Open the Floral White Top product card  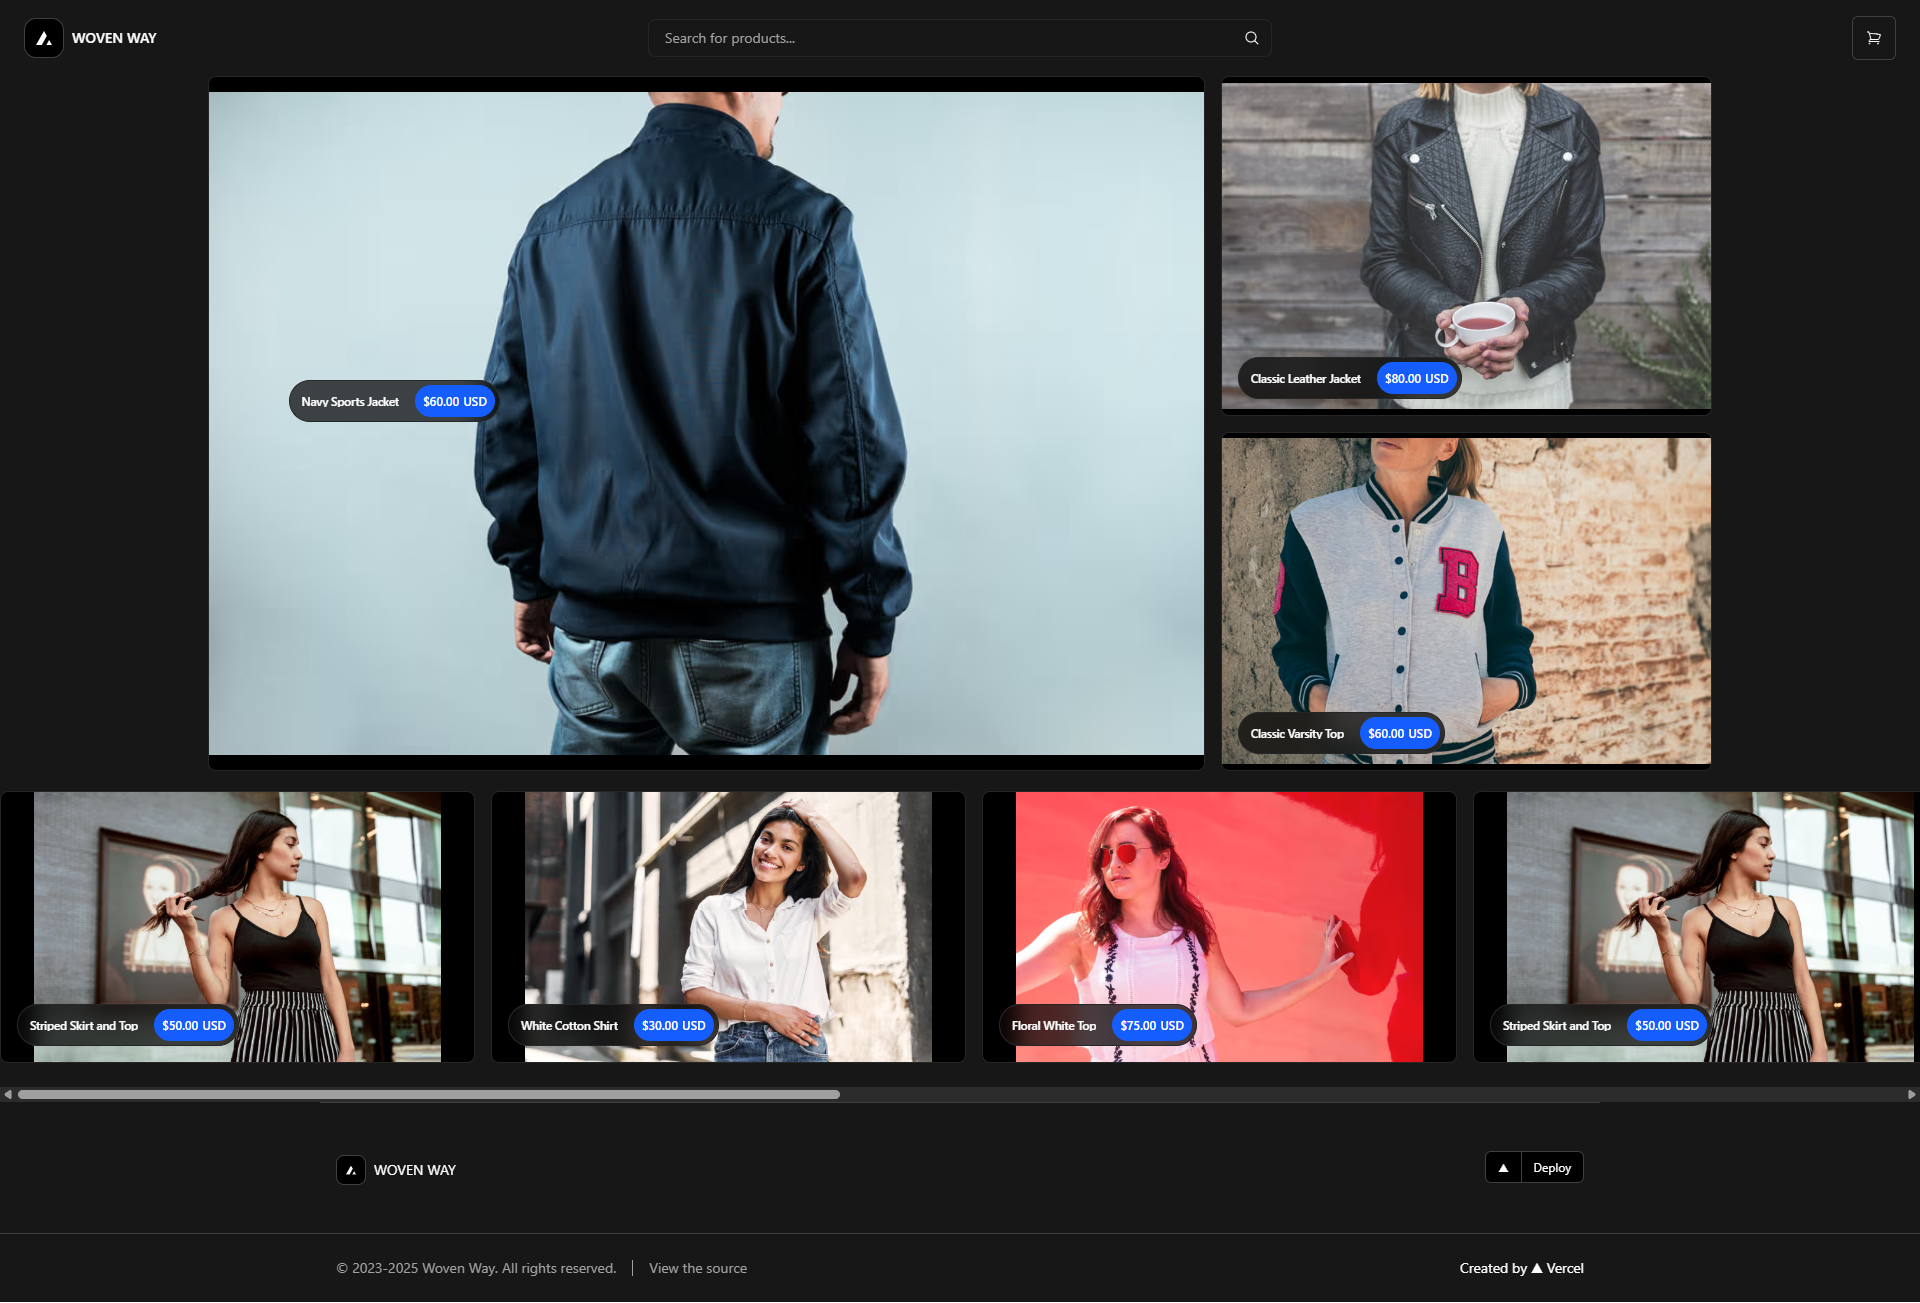pos(1219,927)
